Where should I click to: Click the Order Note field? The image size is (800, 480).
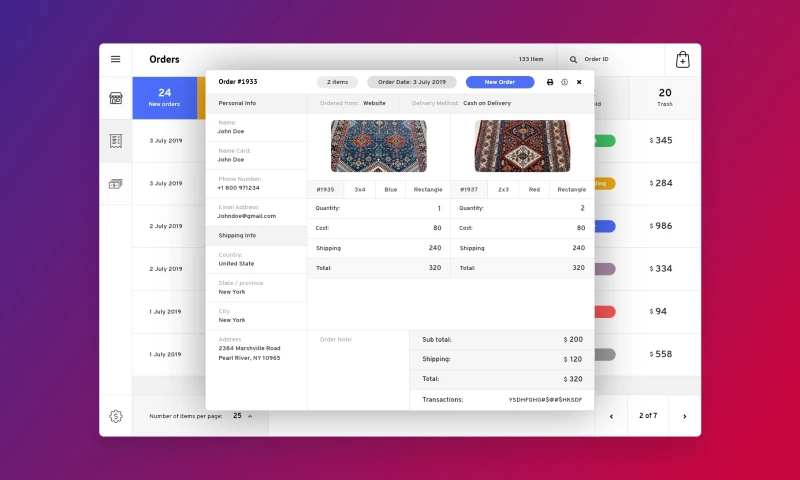(x=358, y=370)
